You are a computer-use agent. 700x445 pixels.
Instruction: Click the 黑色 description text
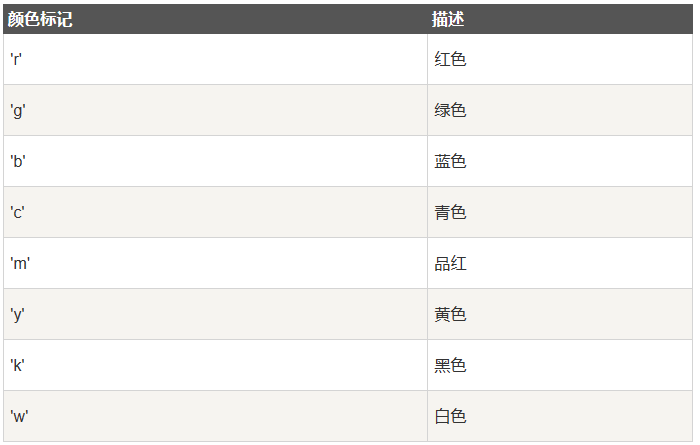[450, 366]
